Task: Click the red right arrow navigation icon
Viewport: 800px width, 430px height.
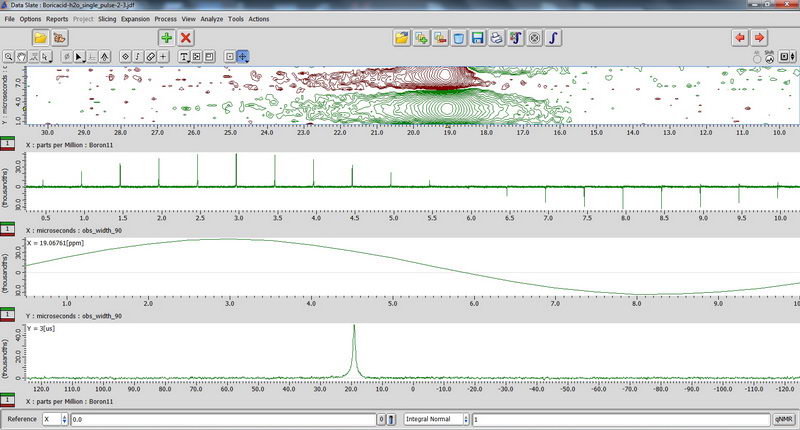Action: point(760,38)
